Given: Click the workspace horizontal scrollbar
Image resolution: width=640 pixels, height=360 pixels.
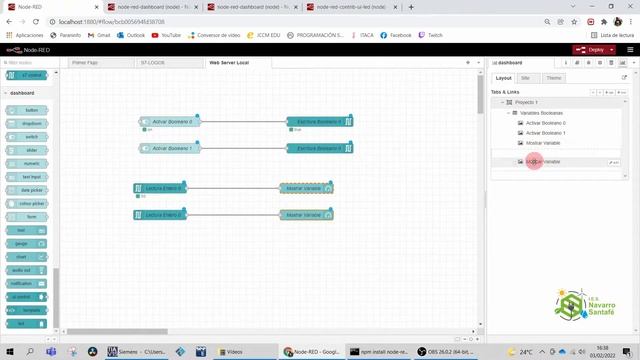Looking at the screenshot, I should pos(118,331).
